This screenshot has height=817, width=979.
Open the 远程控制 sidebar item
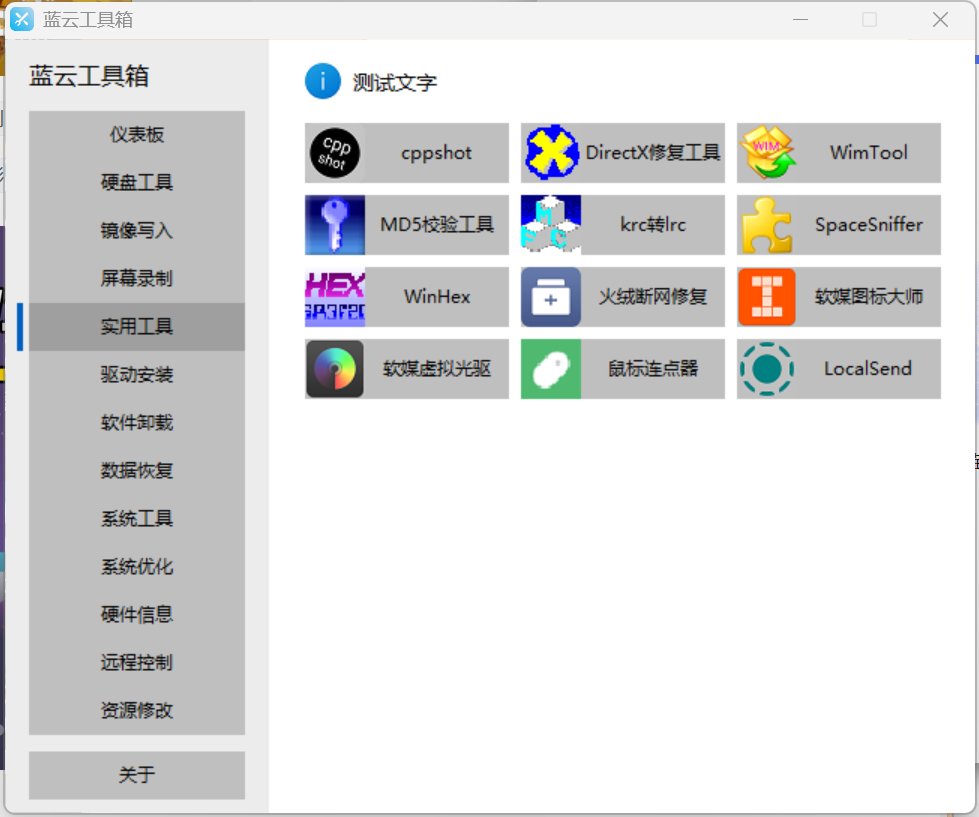137,663
